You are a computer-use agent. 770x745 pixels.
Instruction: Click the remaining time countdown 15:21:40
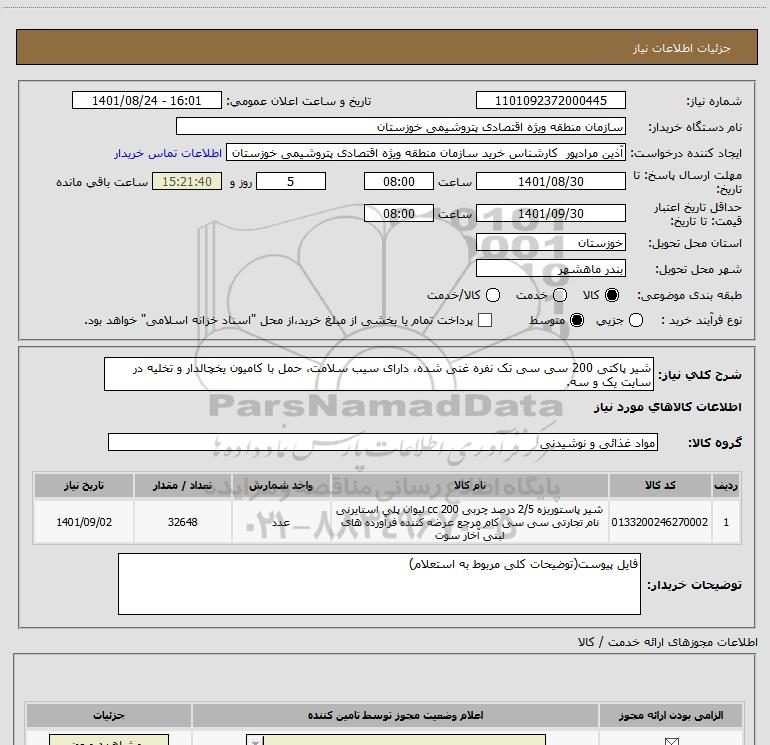coord(187,181)
